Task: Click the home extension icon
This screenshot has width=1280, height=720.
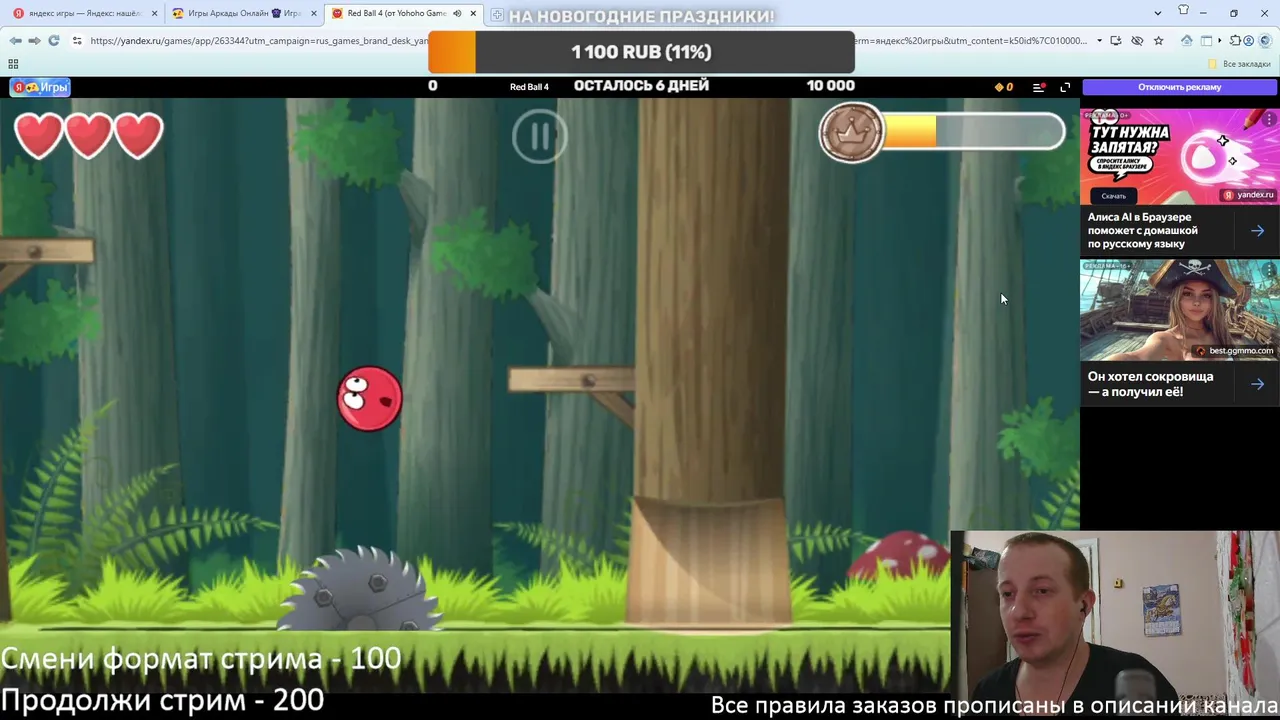Action: [1186, 40]
